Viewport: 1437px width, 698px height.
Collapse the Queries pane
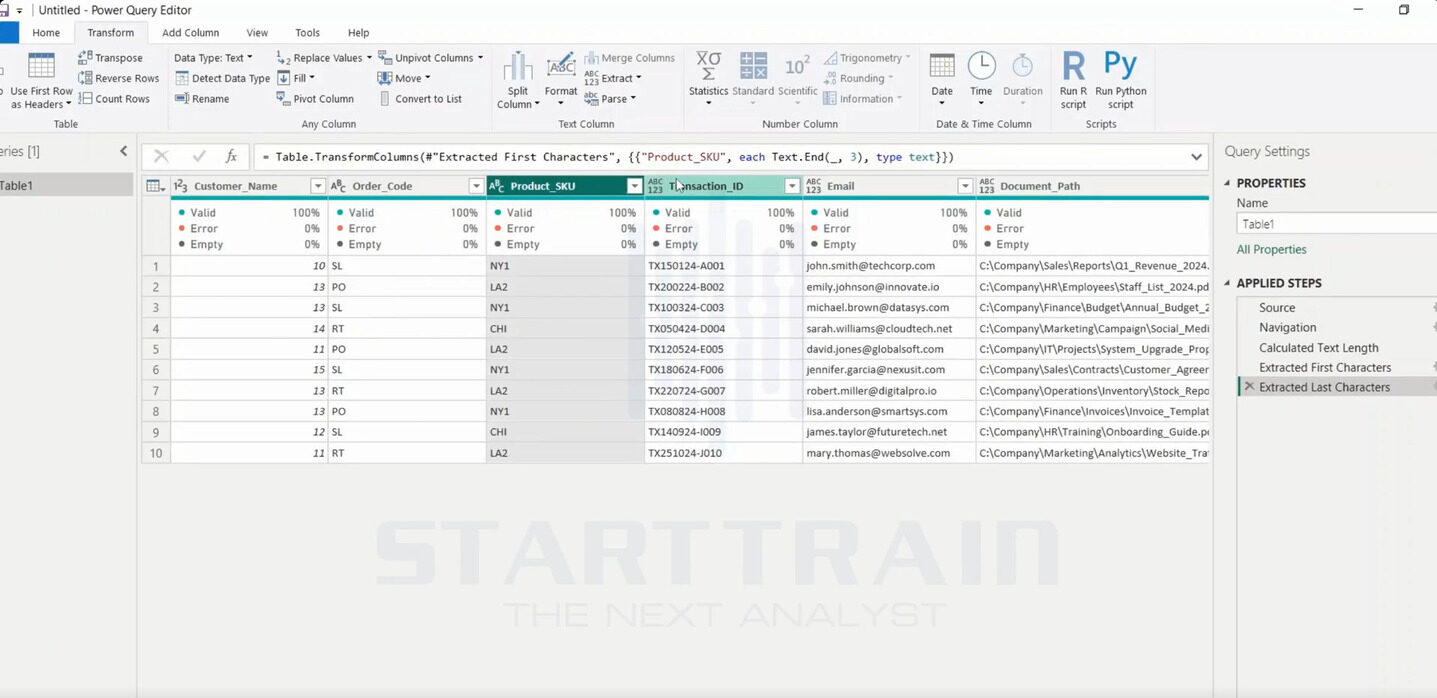[x=123, y=151]
